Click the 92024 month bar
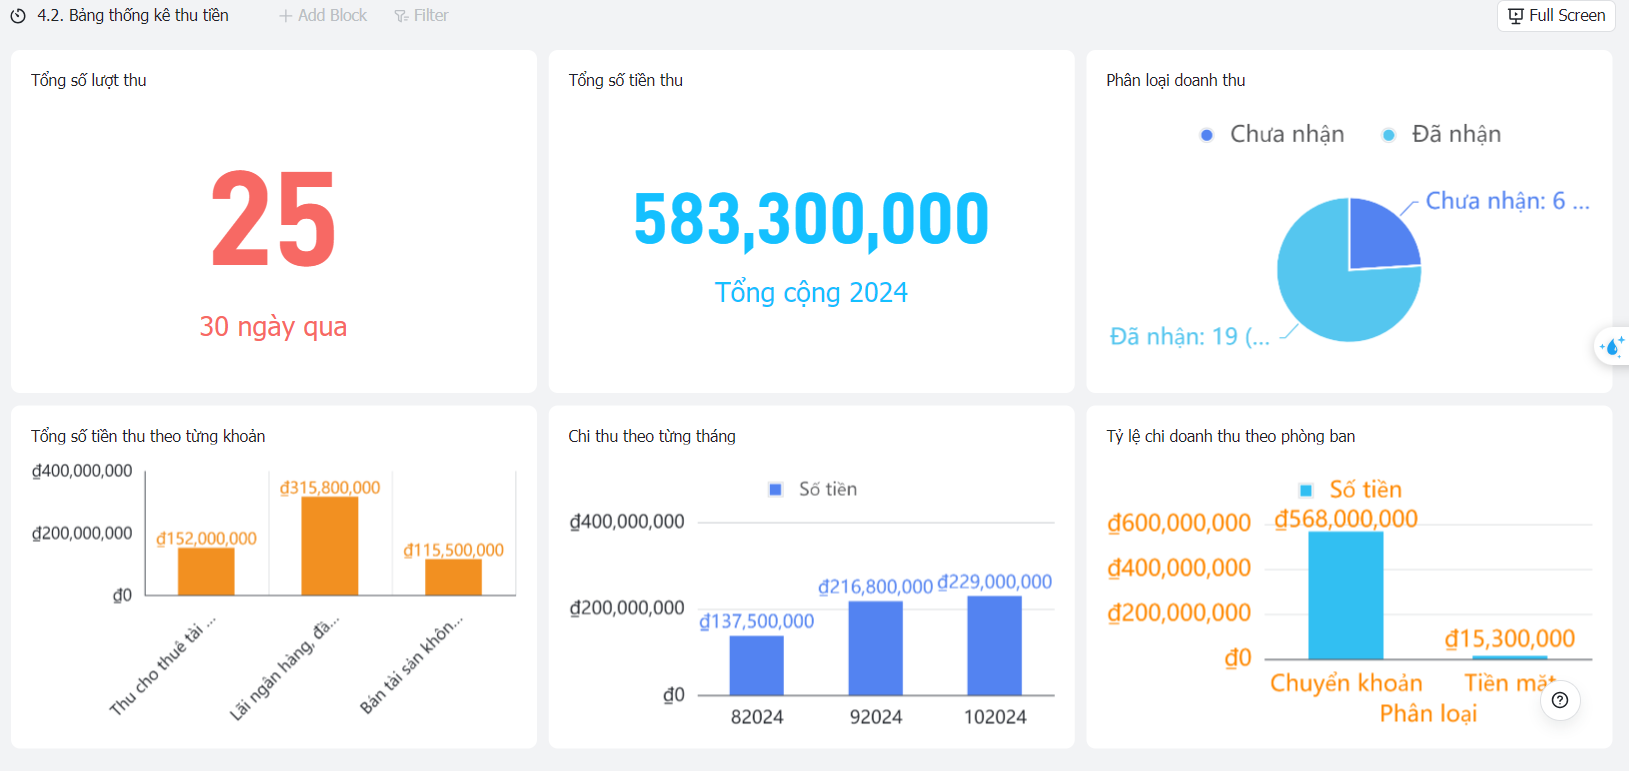 click(x=875, y=648)
